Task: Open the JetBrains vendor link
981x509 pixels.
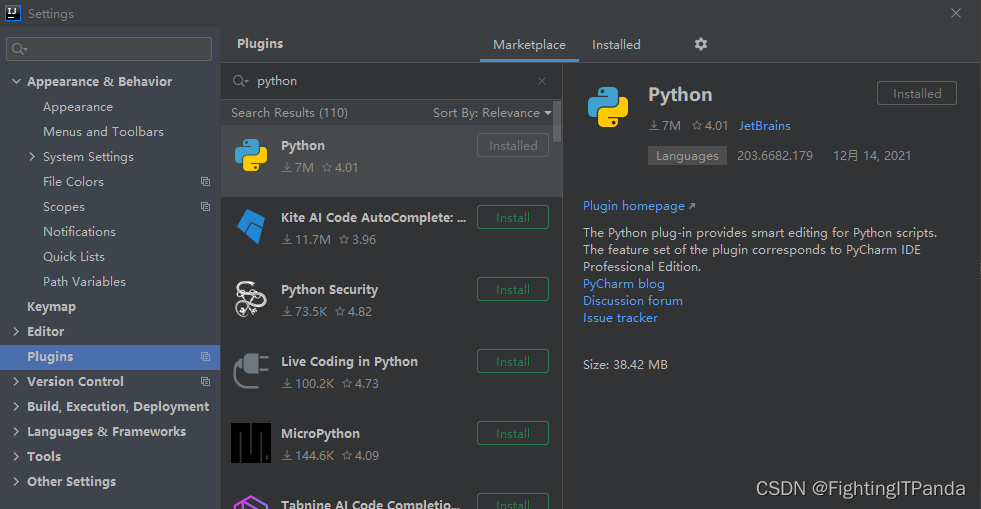Action: pos(765,126)
